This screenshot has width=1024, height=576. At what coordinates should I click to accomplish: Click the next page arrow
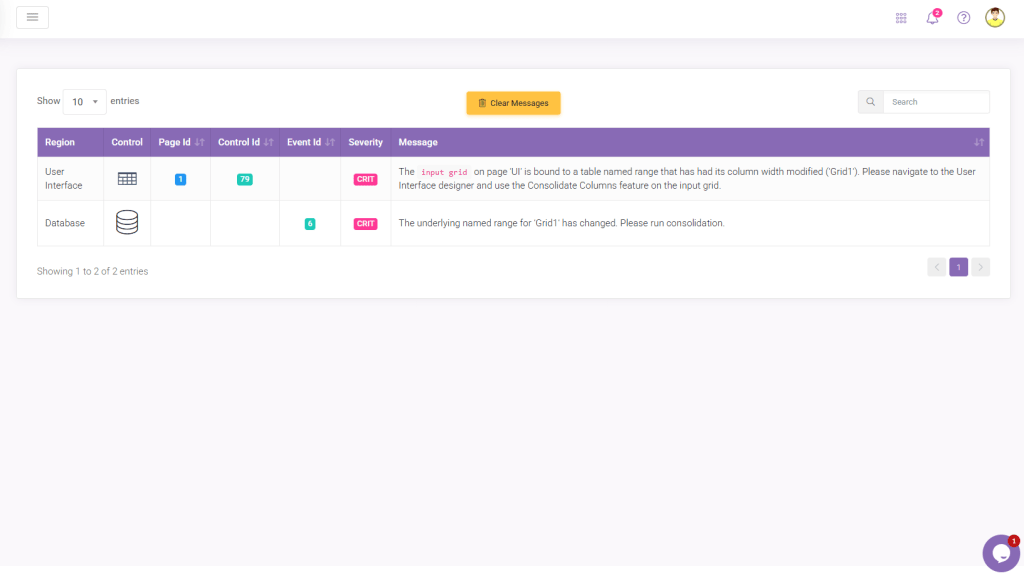pyautogui.click(x=980, y=267)
